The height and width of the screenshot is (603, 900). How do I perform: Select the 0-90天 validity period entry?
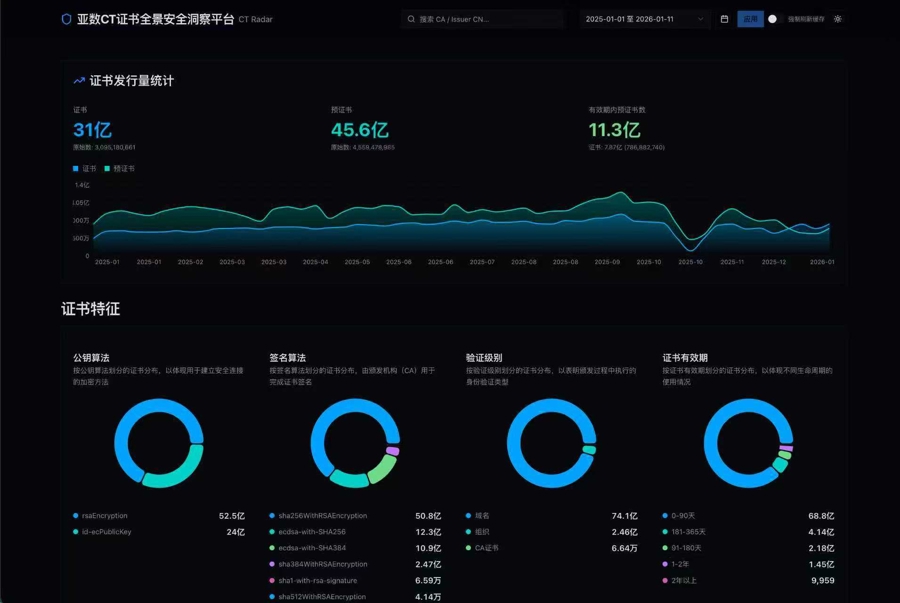686,516
